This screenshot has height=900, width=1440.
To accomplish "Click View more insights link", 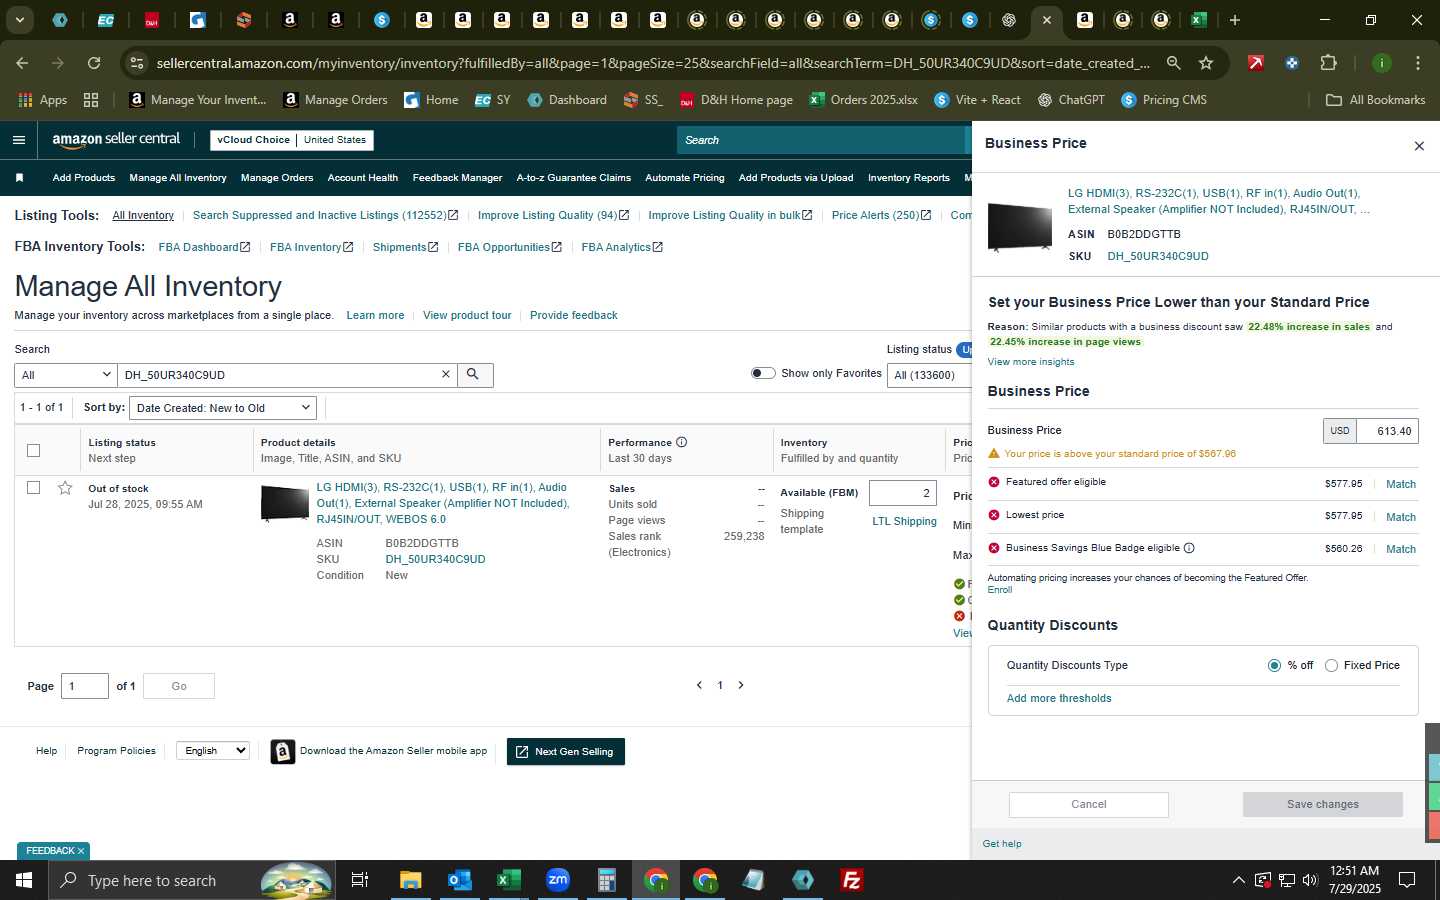I will coord(1031,362).
